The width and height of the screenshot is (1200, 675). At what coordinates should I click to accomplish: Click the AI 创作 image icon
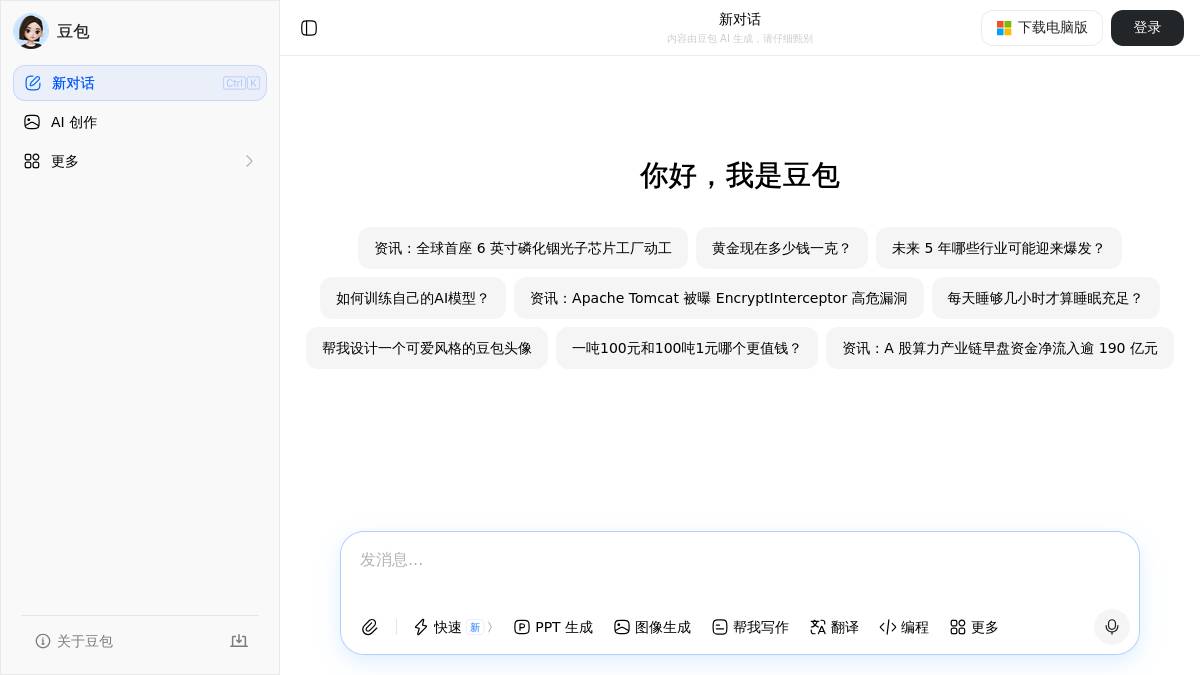click(x=32, y=122)
